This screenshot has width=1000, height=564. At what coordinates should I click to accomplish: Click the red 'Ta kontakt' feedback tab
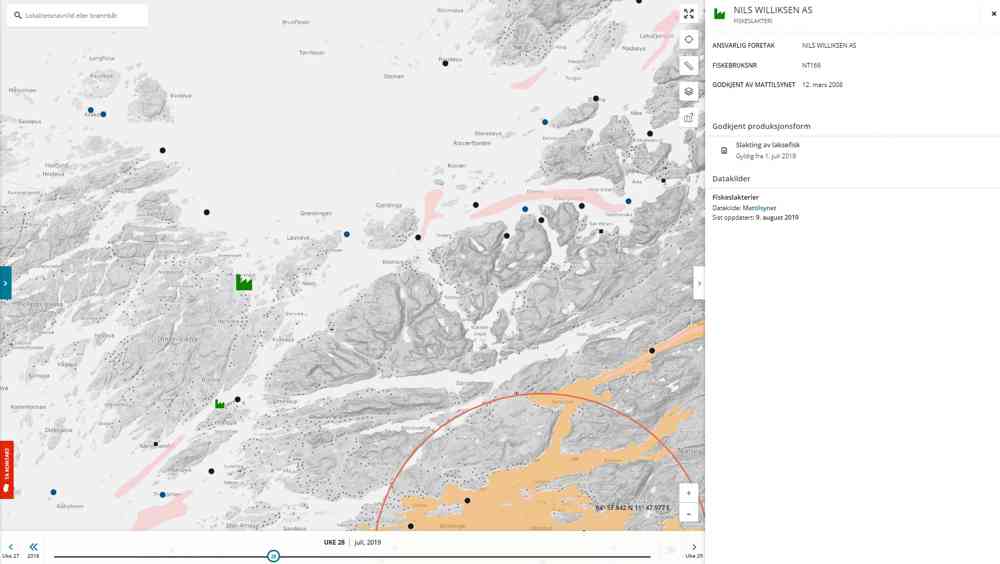tap(6, 470)
